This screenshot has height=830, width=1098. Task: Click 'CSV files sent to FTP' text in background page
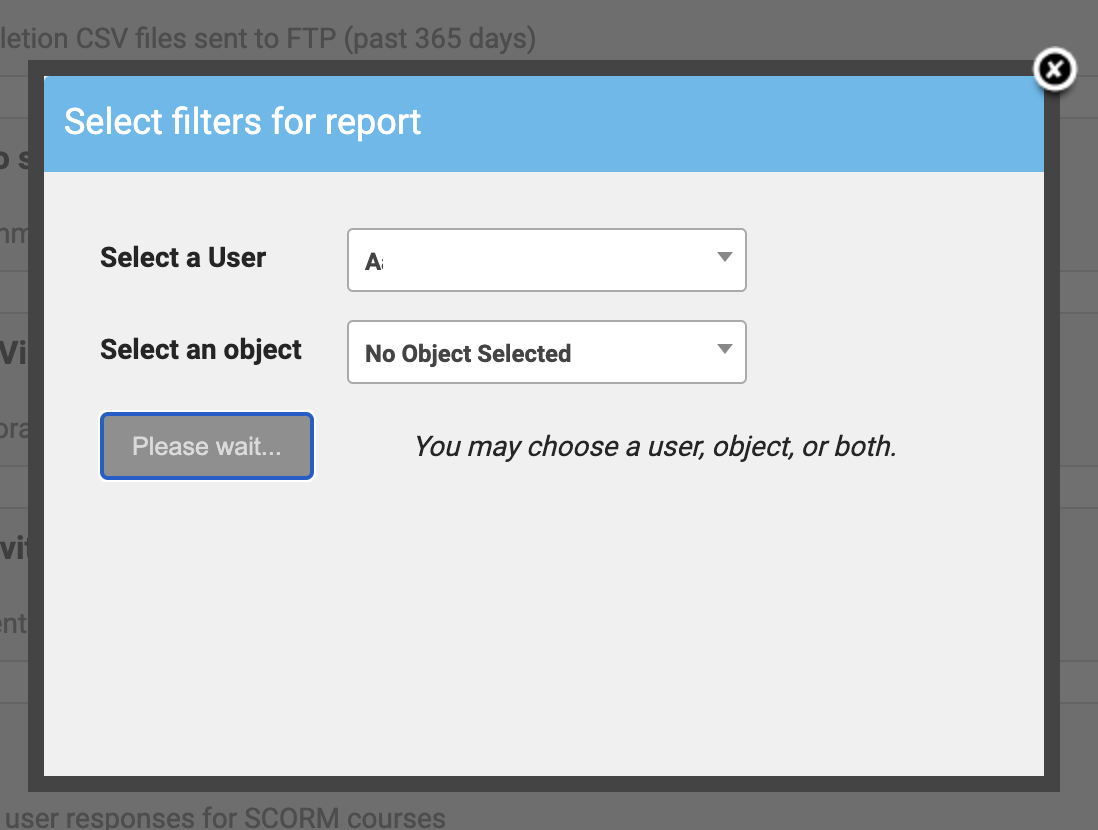(206, 39)
